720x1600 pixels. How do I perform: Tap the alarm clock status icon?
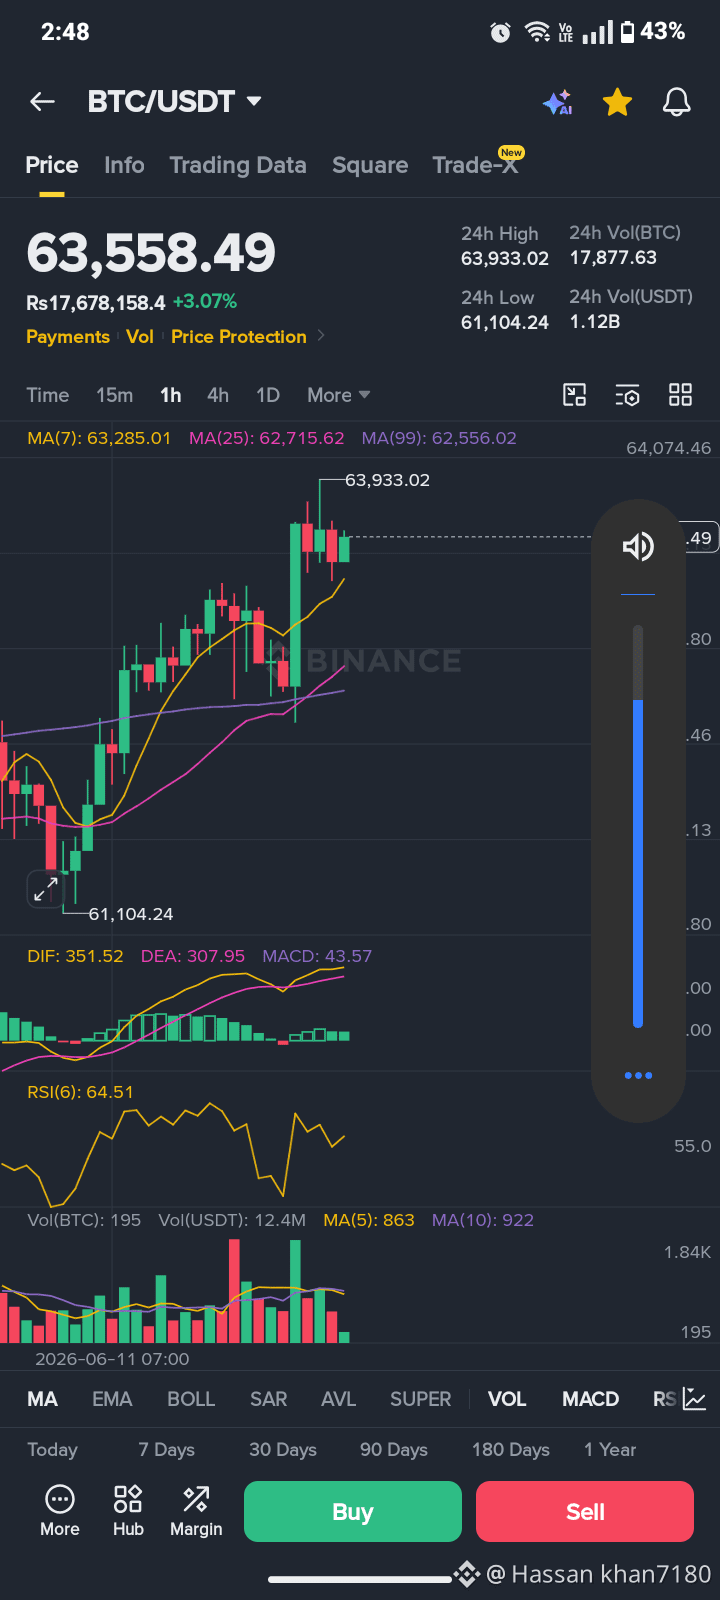point(500,32)
